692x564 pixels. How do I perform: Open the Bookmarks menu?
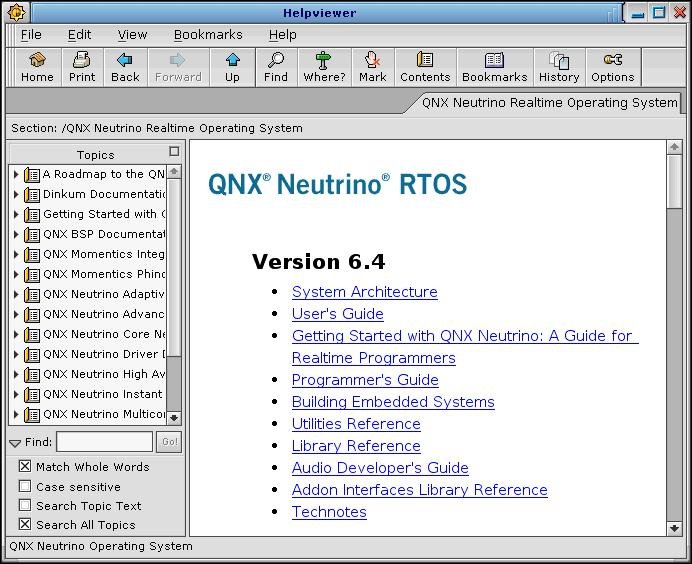coord(208,35)
